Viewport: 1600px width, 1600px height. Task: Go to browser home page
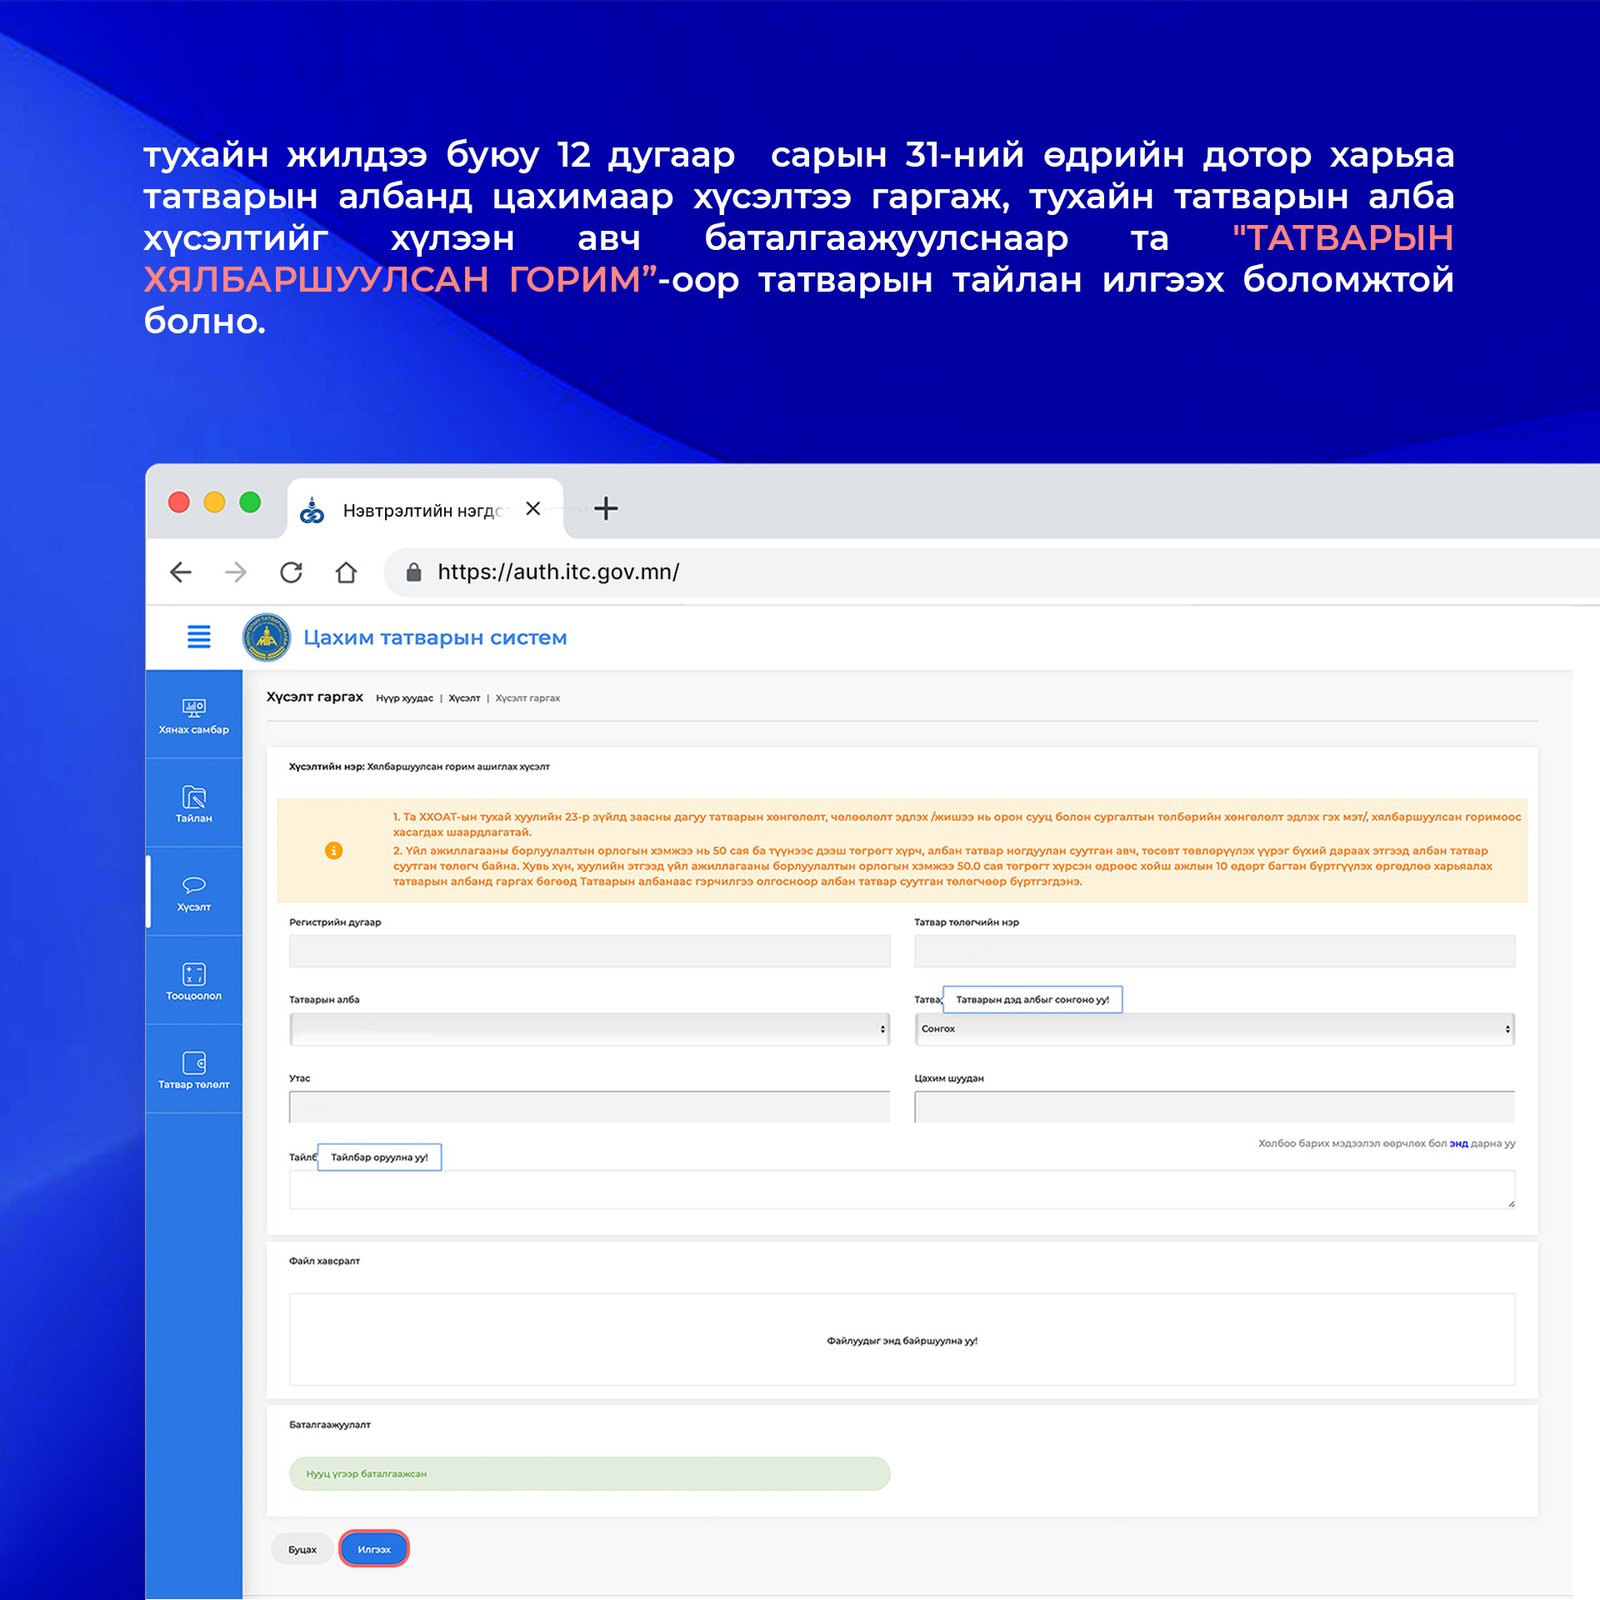(x=346, y=572)
